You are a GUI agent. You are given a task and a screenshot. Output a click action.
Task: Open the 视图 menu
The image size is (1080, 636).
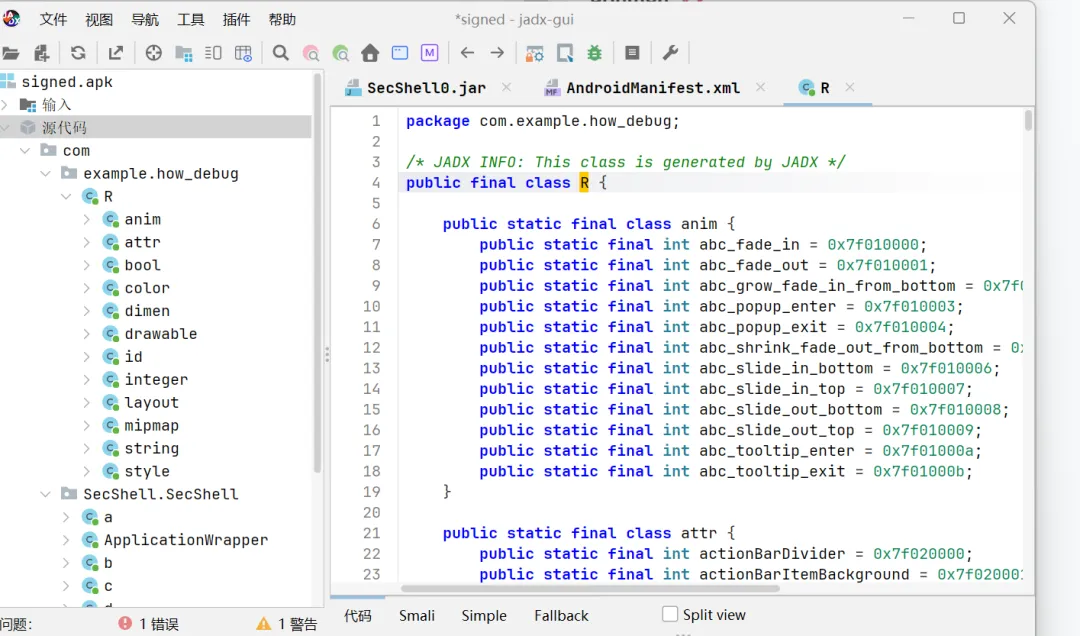click(x=98, y=19)
